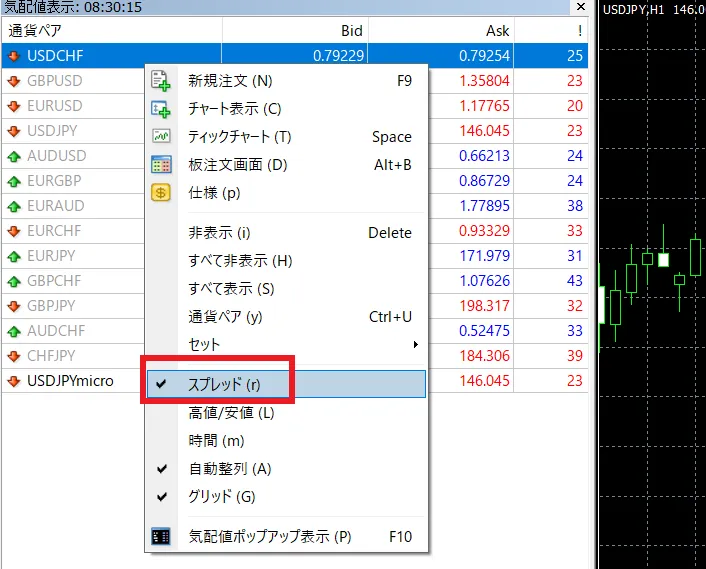This screenshot has height=569, width=706.
Task: Choose チャート表示 (C) menu entry
Action: pyautogui.click(x=286, y=109)
